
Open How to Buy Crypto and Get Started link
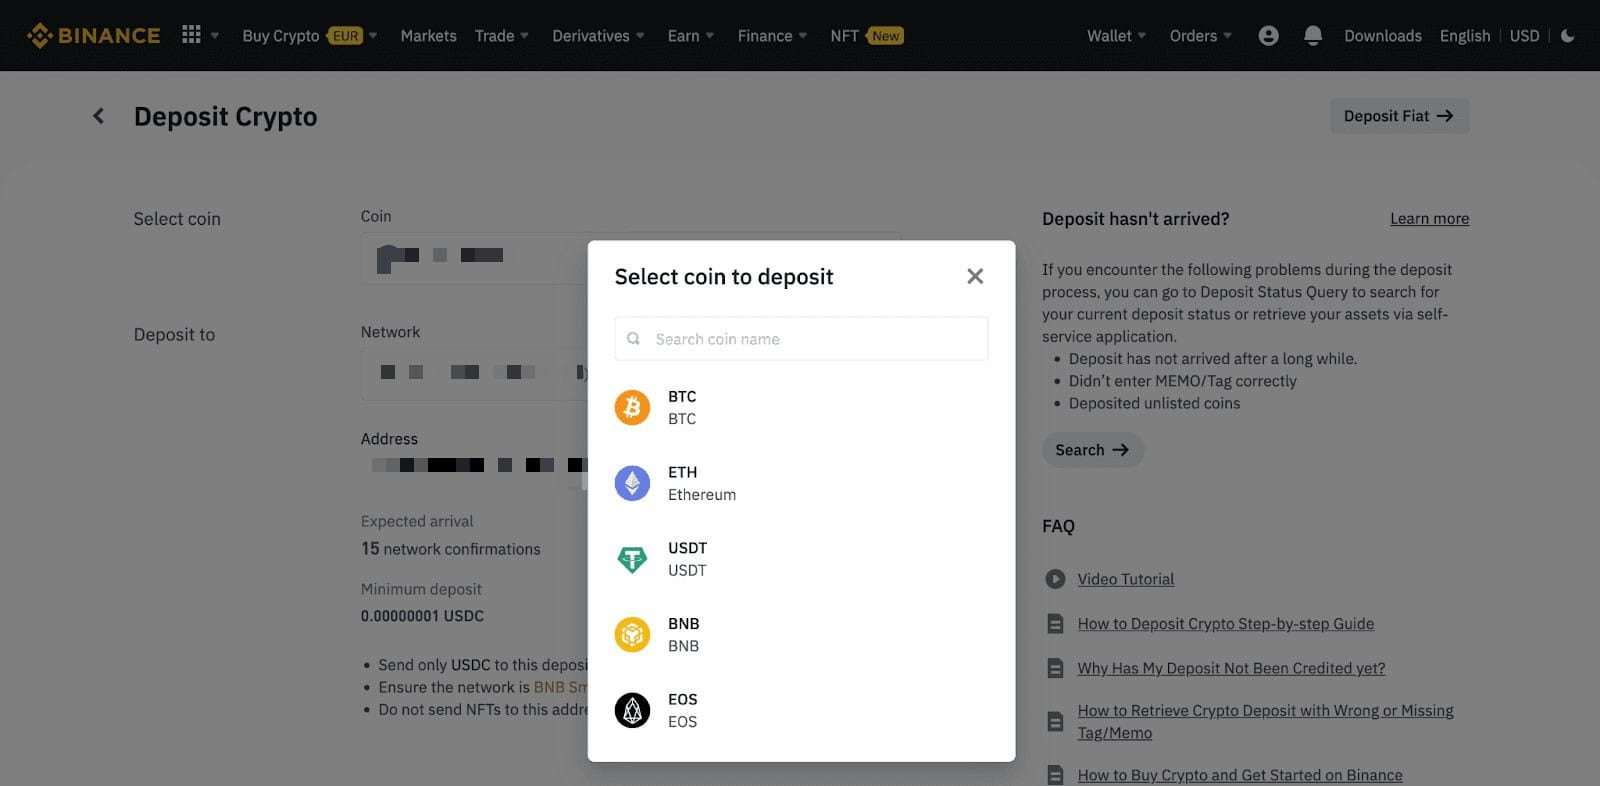tap(1240, 775)
